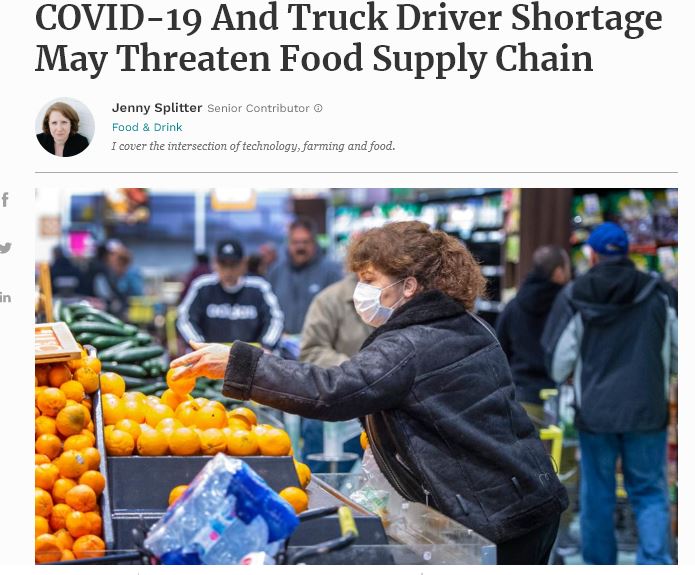695x575 pixels.
Task: Click the LinkedIn share icon
Action: [5, 297]
